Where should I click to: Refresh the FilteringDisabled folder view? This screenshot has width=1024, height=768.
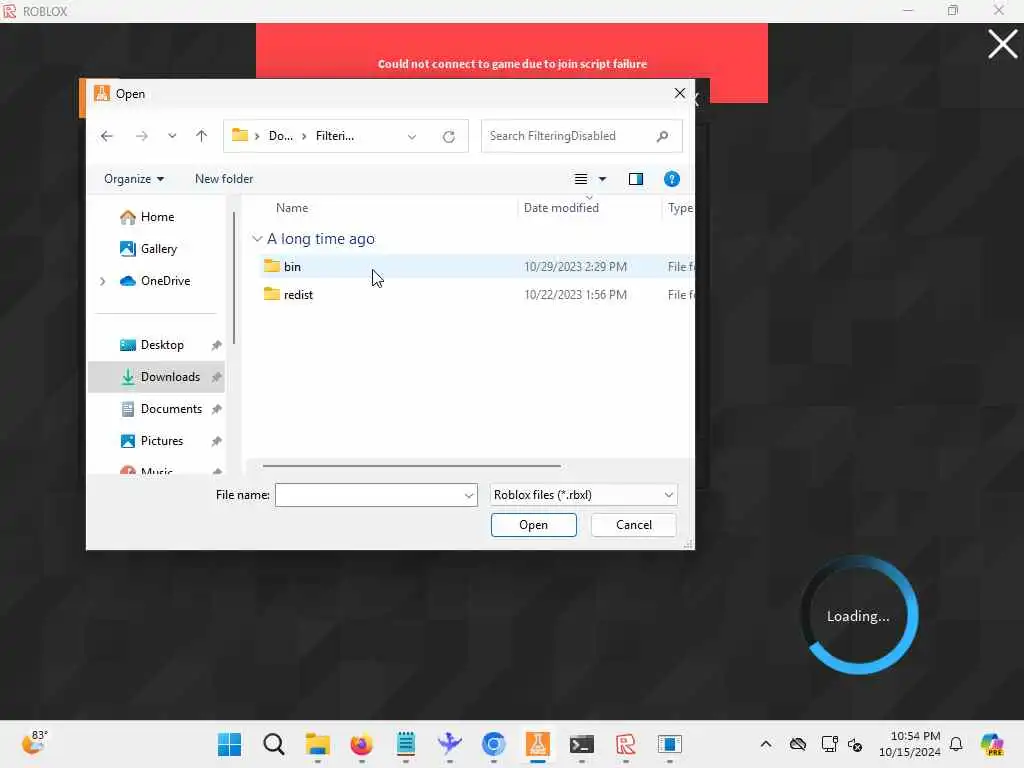449,136
